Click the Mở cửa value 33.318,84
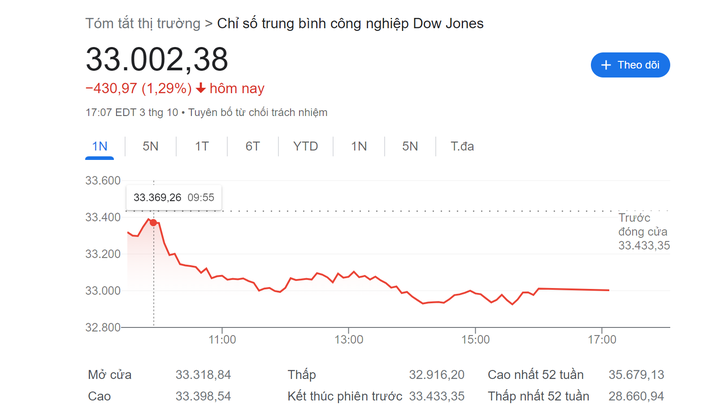 coord(203,375)
